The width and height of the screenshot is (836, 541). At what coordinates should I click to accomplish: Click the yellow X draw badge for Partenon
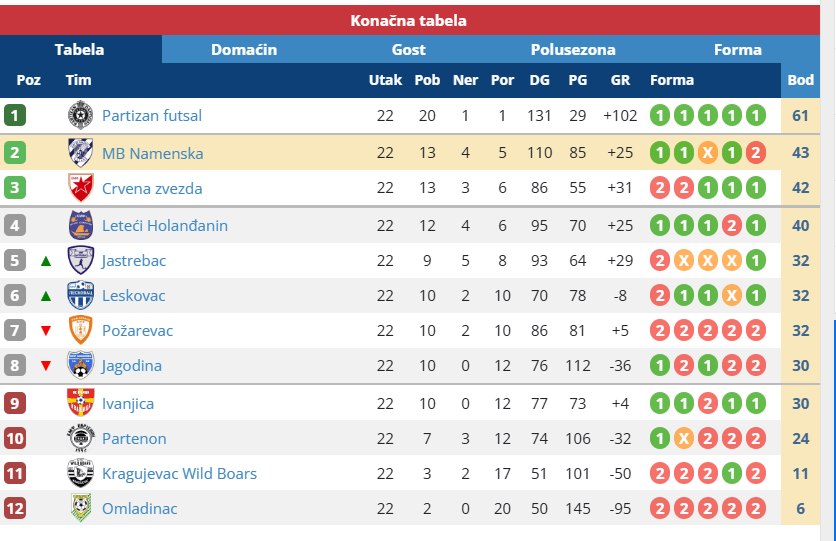(x=683, y=439)
